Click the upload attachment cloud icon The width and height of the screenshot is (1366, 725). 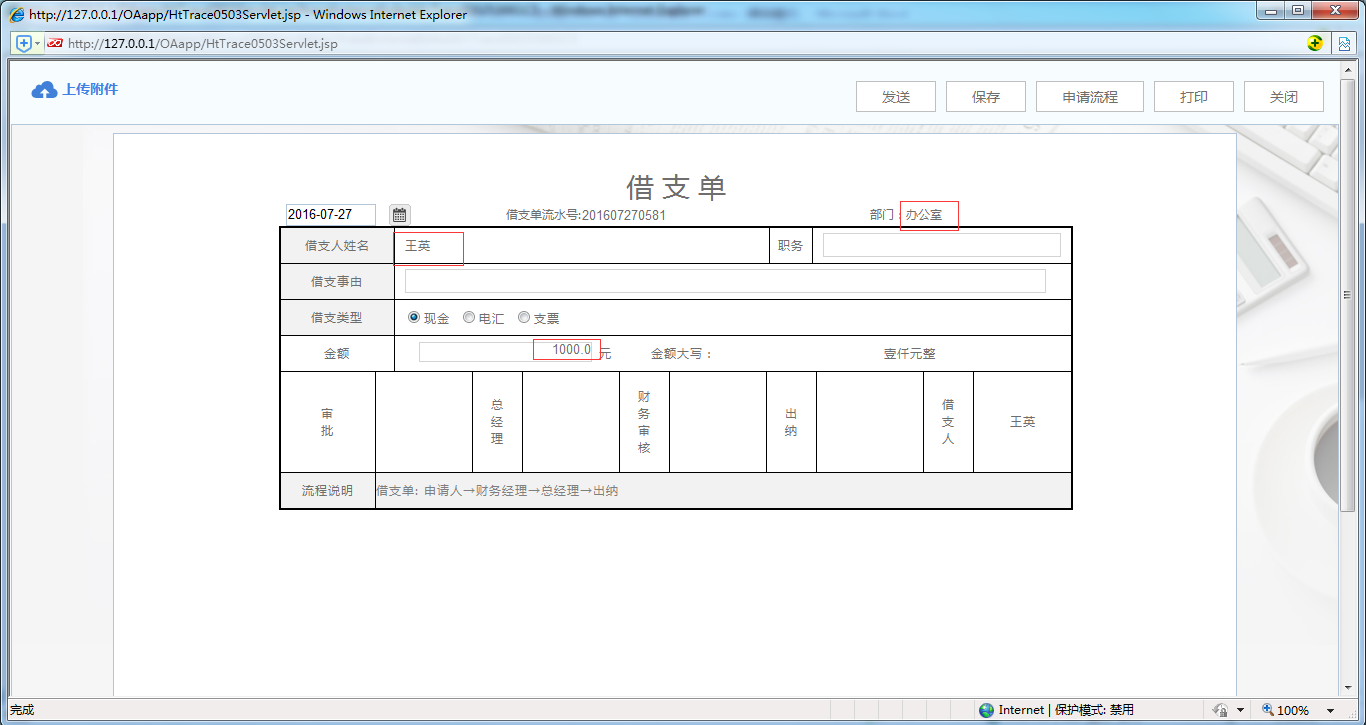tap(43, 89)
